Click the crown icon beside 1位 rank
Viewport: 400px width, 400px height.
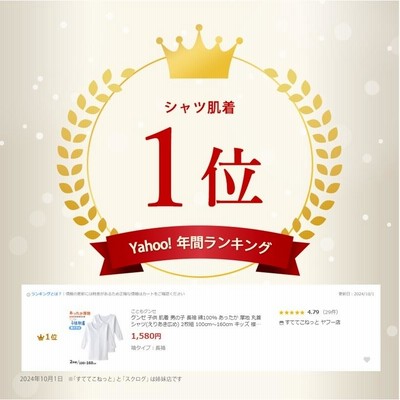pyautogui.click(x=41, y=337)
